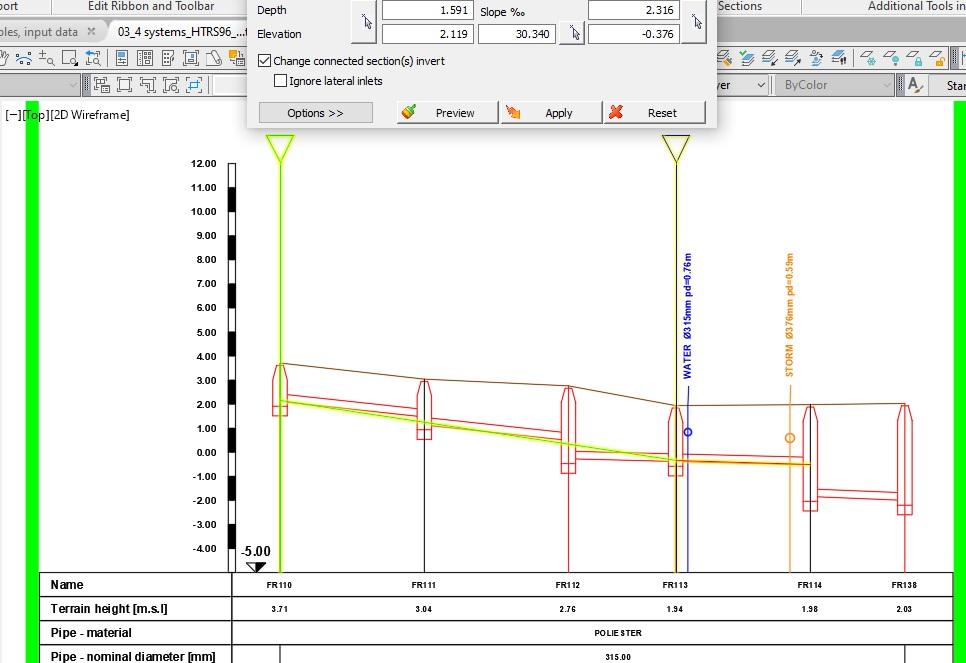The height and width of the screenshot is (663, 966).
Task: Open Edit Ribbon and Toolbar tab
Action: click(151, 6)
